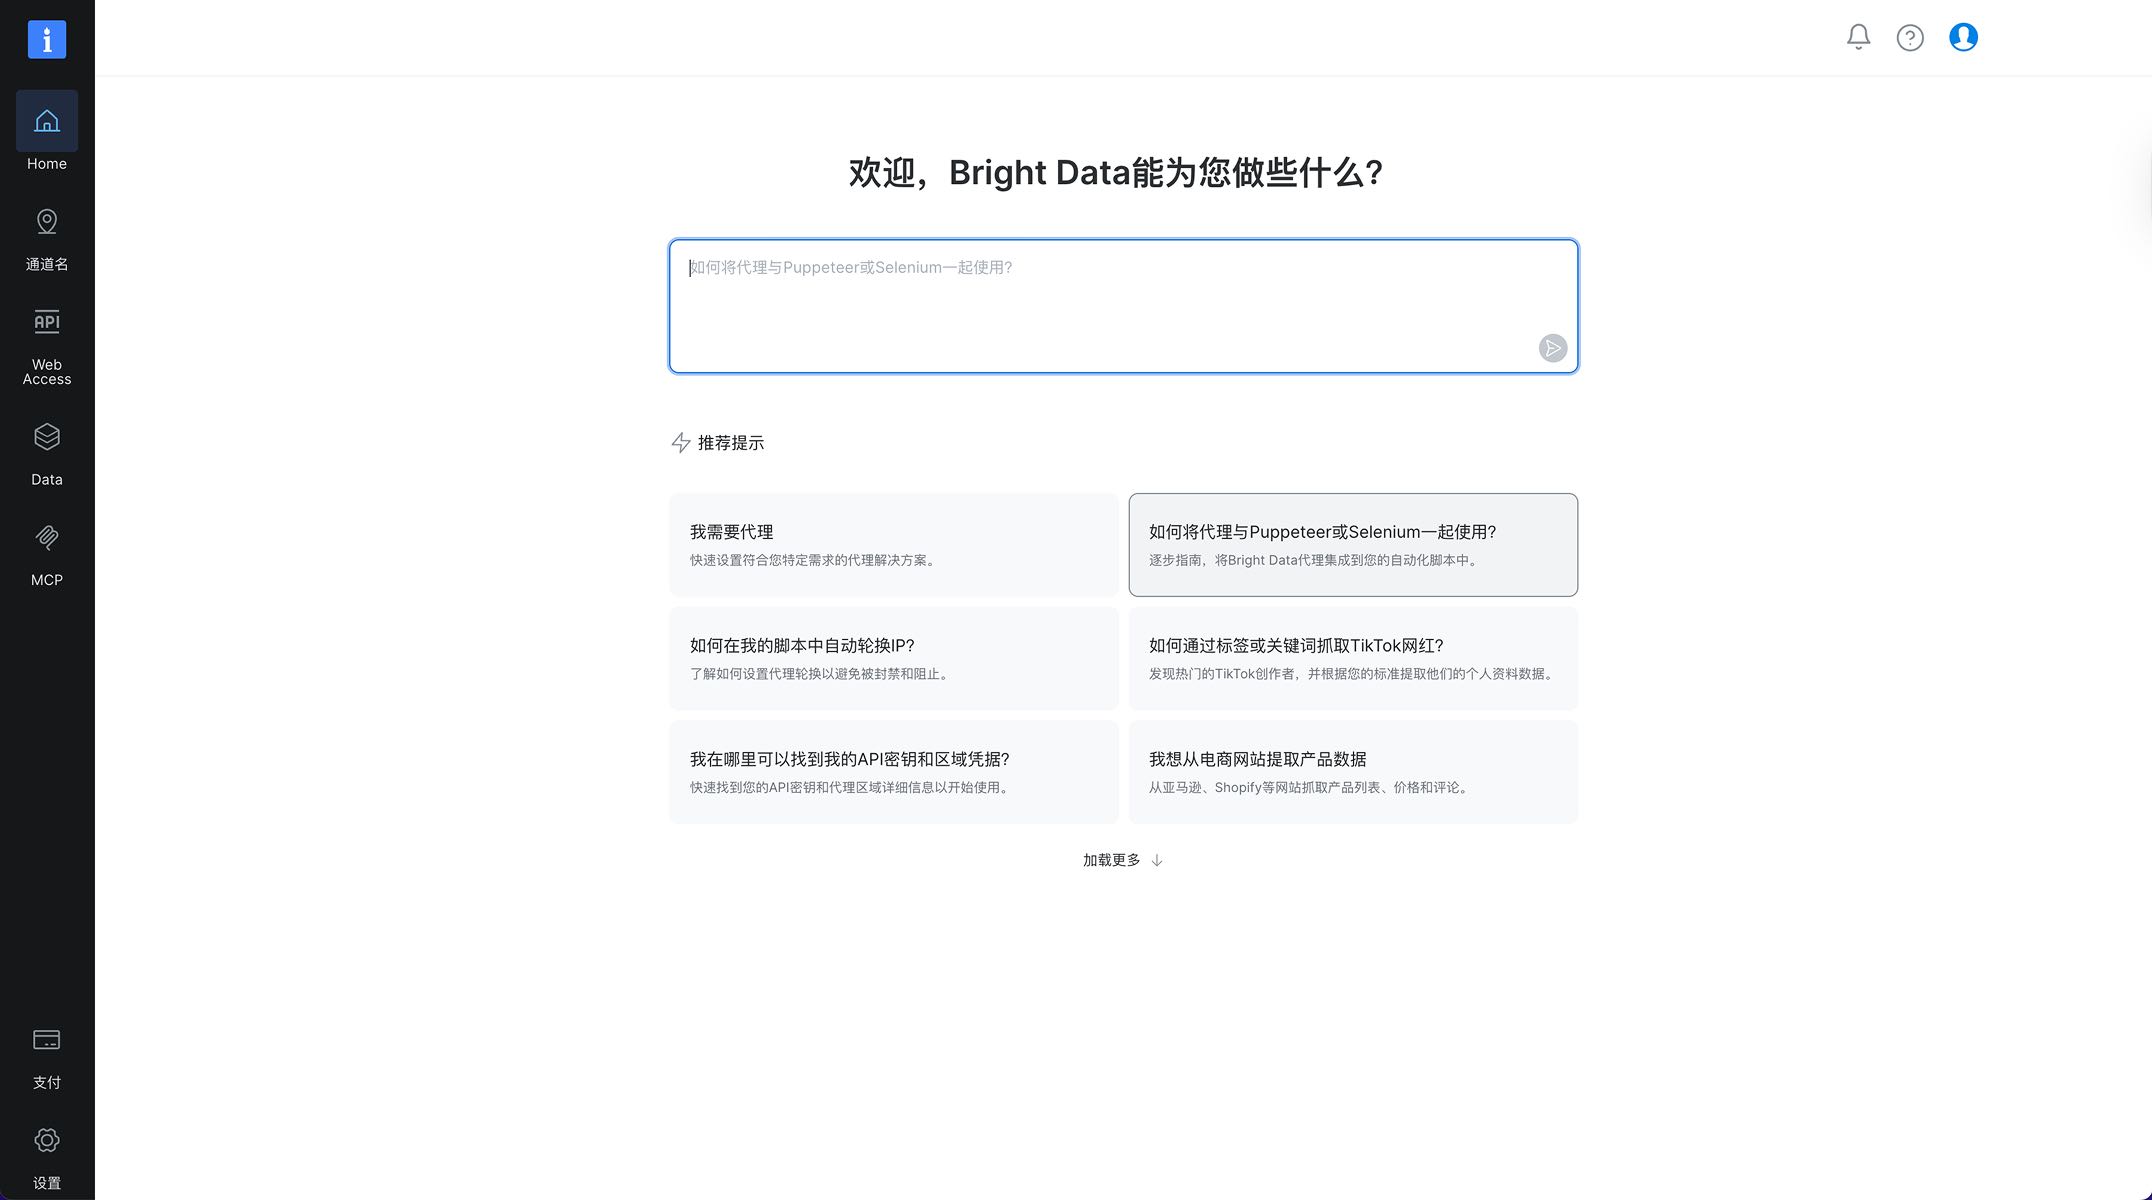Open the help question mark icon
This screenshot has height=1200, width=2152.
click(x=1910, y=37)
